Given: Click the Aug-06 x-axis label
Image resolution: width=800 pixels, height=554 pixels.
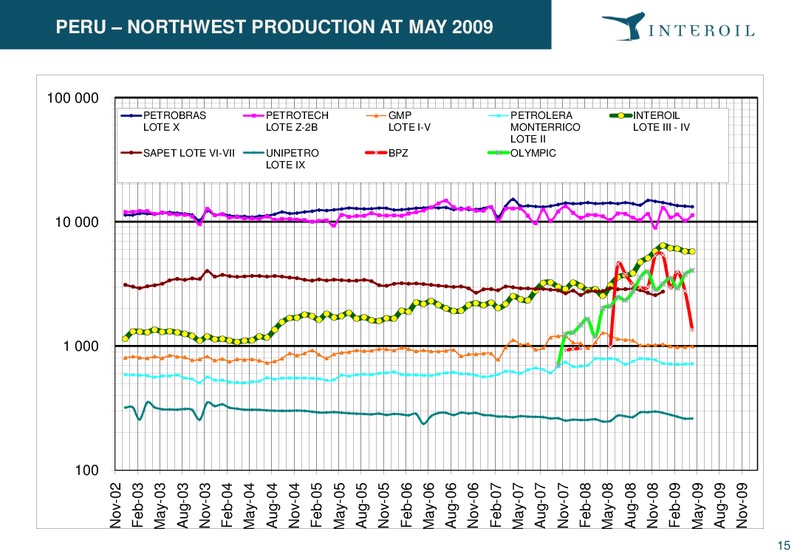Looking at the screenshot, I should click(452, 506).
